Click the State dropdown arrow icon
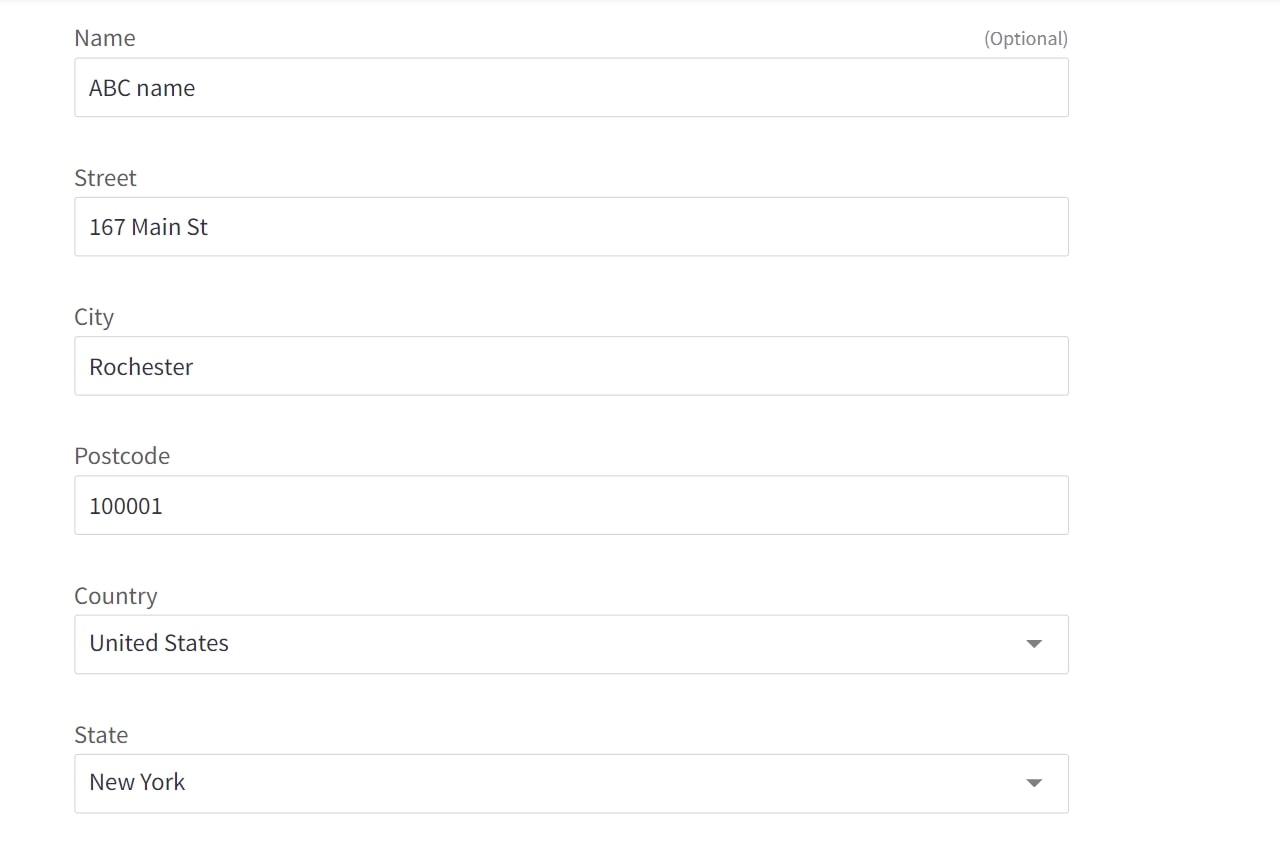Viewport: 1280px width, 861px height. point(1034,783)
